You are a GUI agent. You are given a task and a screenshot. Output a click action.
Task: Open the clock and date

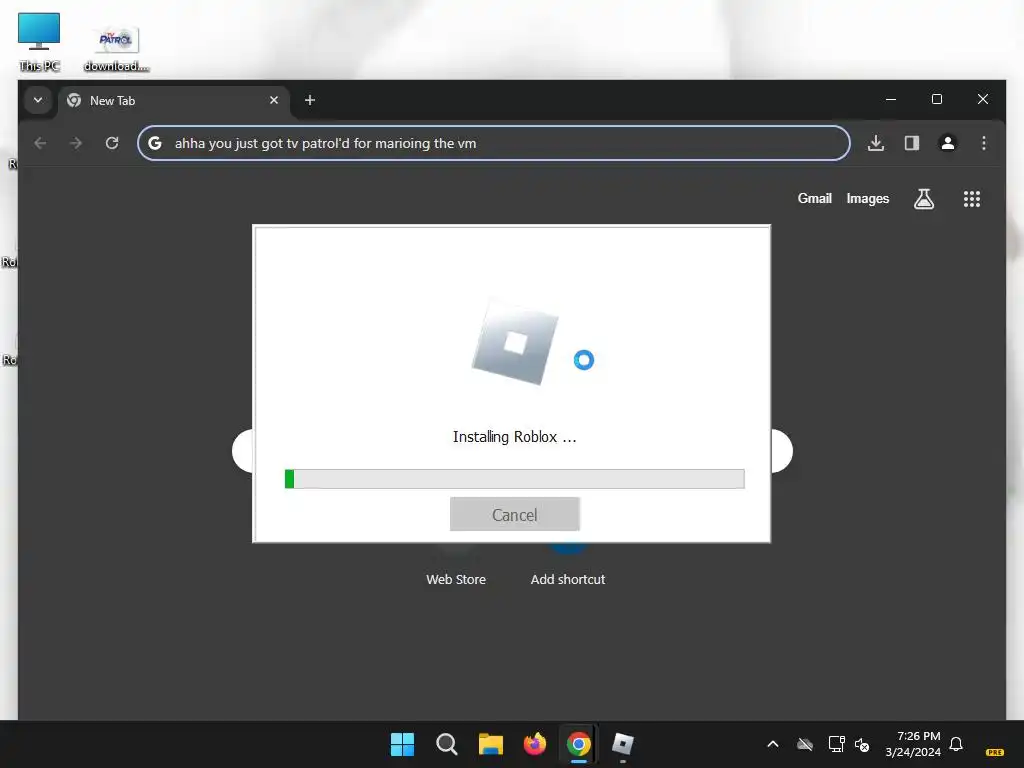pyautogui.click(x=913, y=744)
